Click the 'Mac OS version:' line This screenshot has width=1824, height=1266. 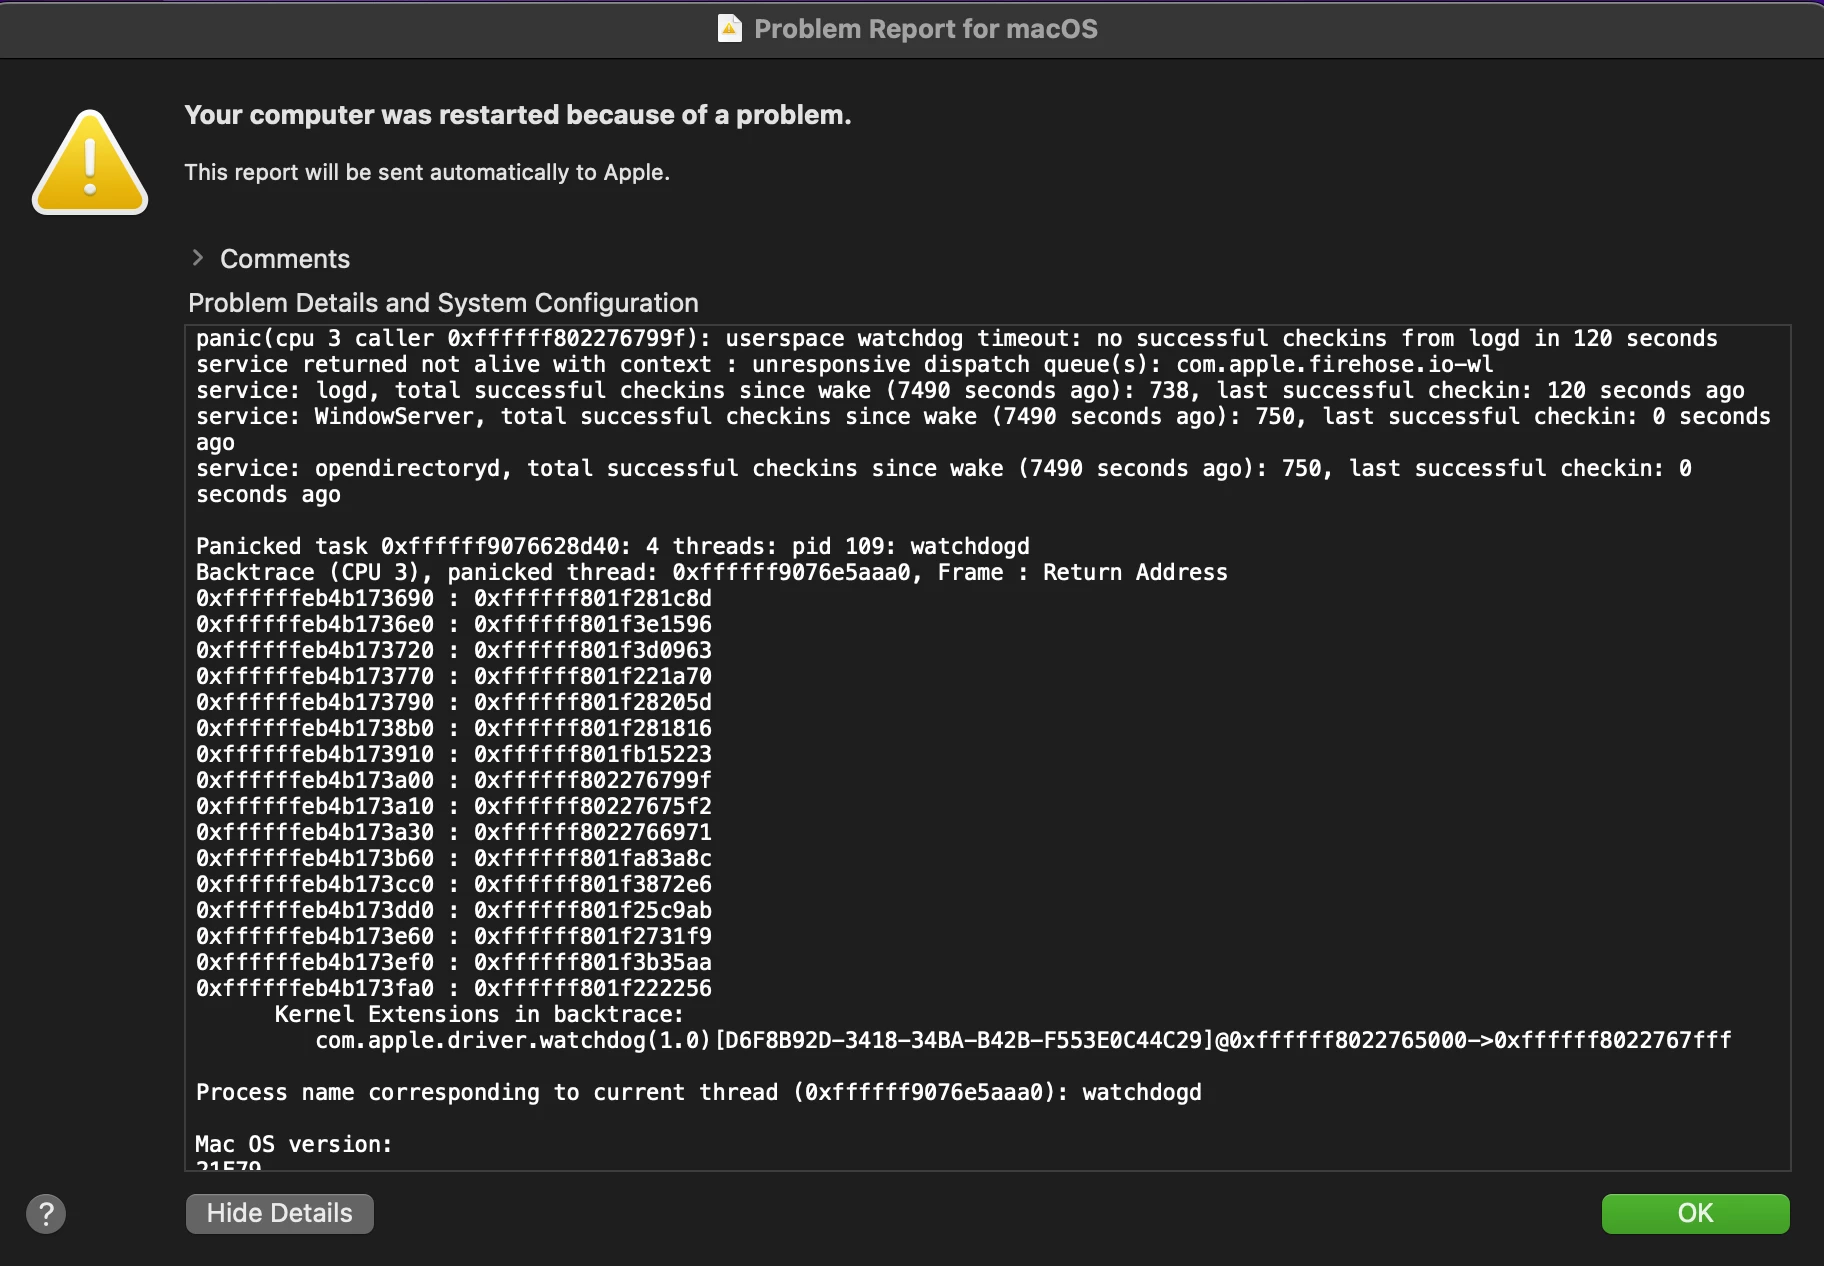click(x=294, y=1145)
